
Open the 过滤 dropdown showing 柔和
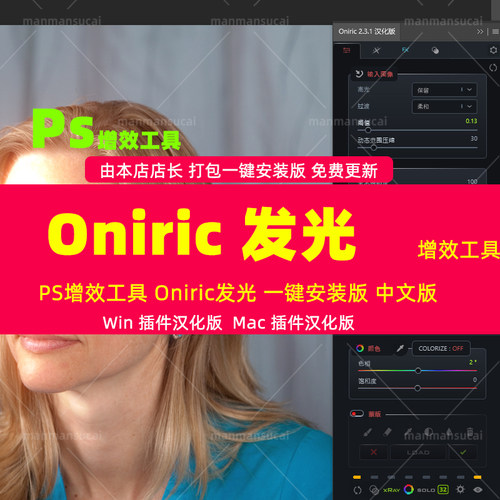pyautogui.click(x=444, y=106)
